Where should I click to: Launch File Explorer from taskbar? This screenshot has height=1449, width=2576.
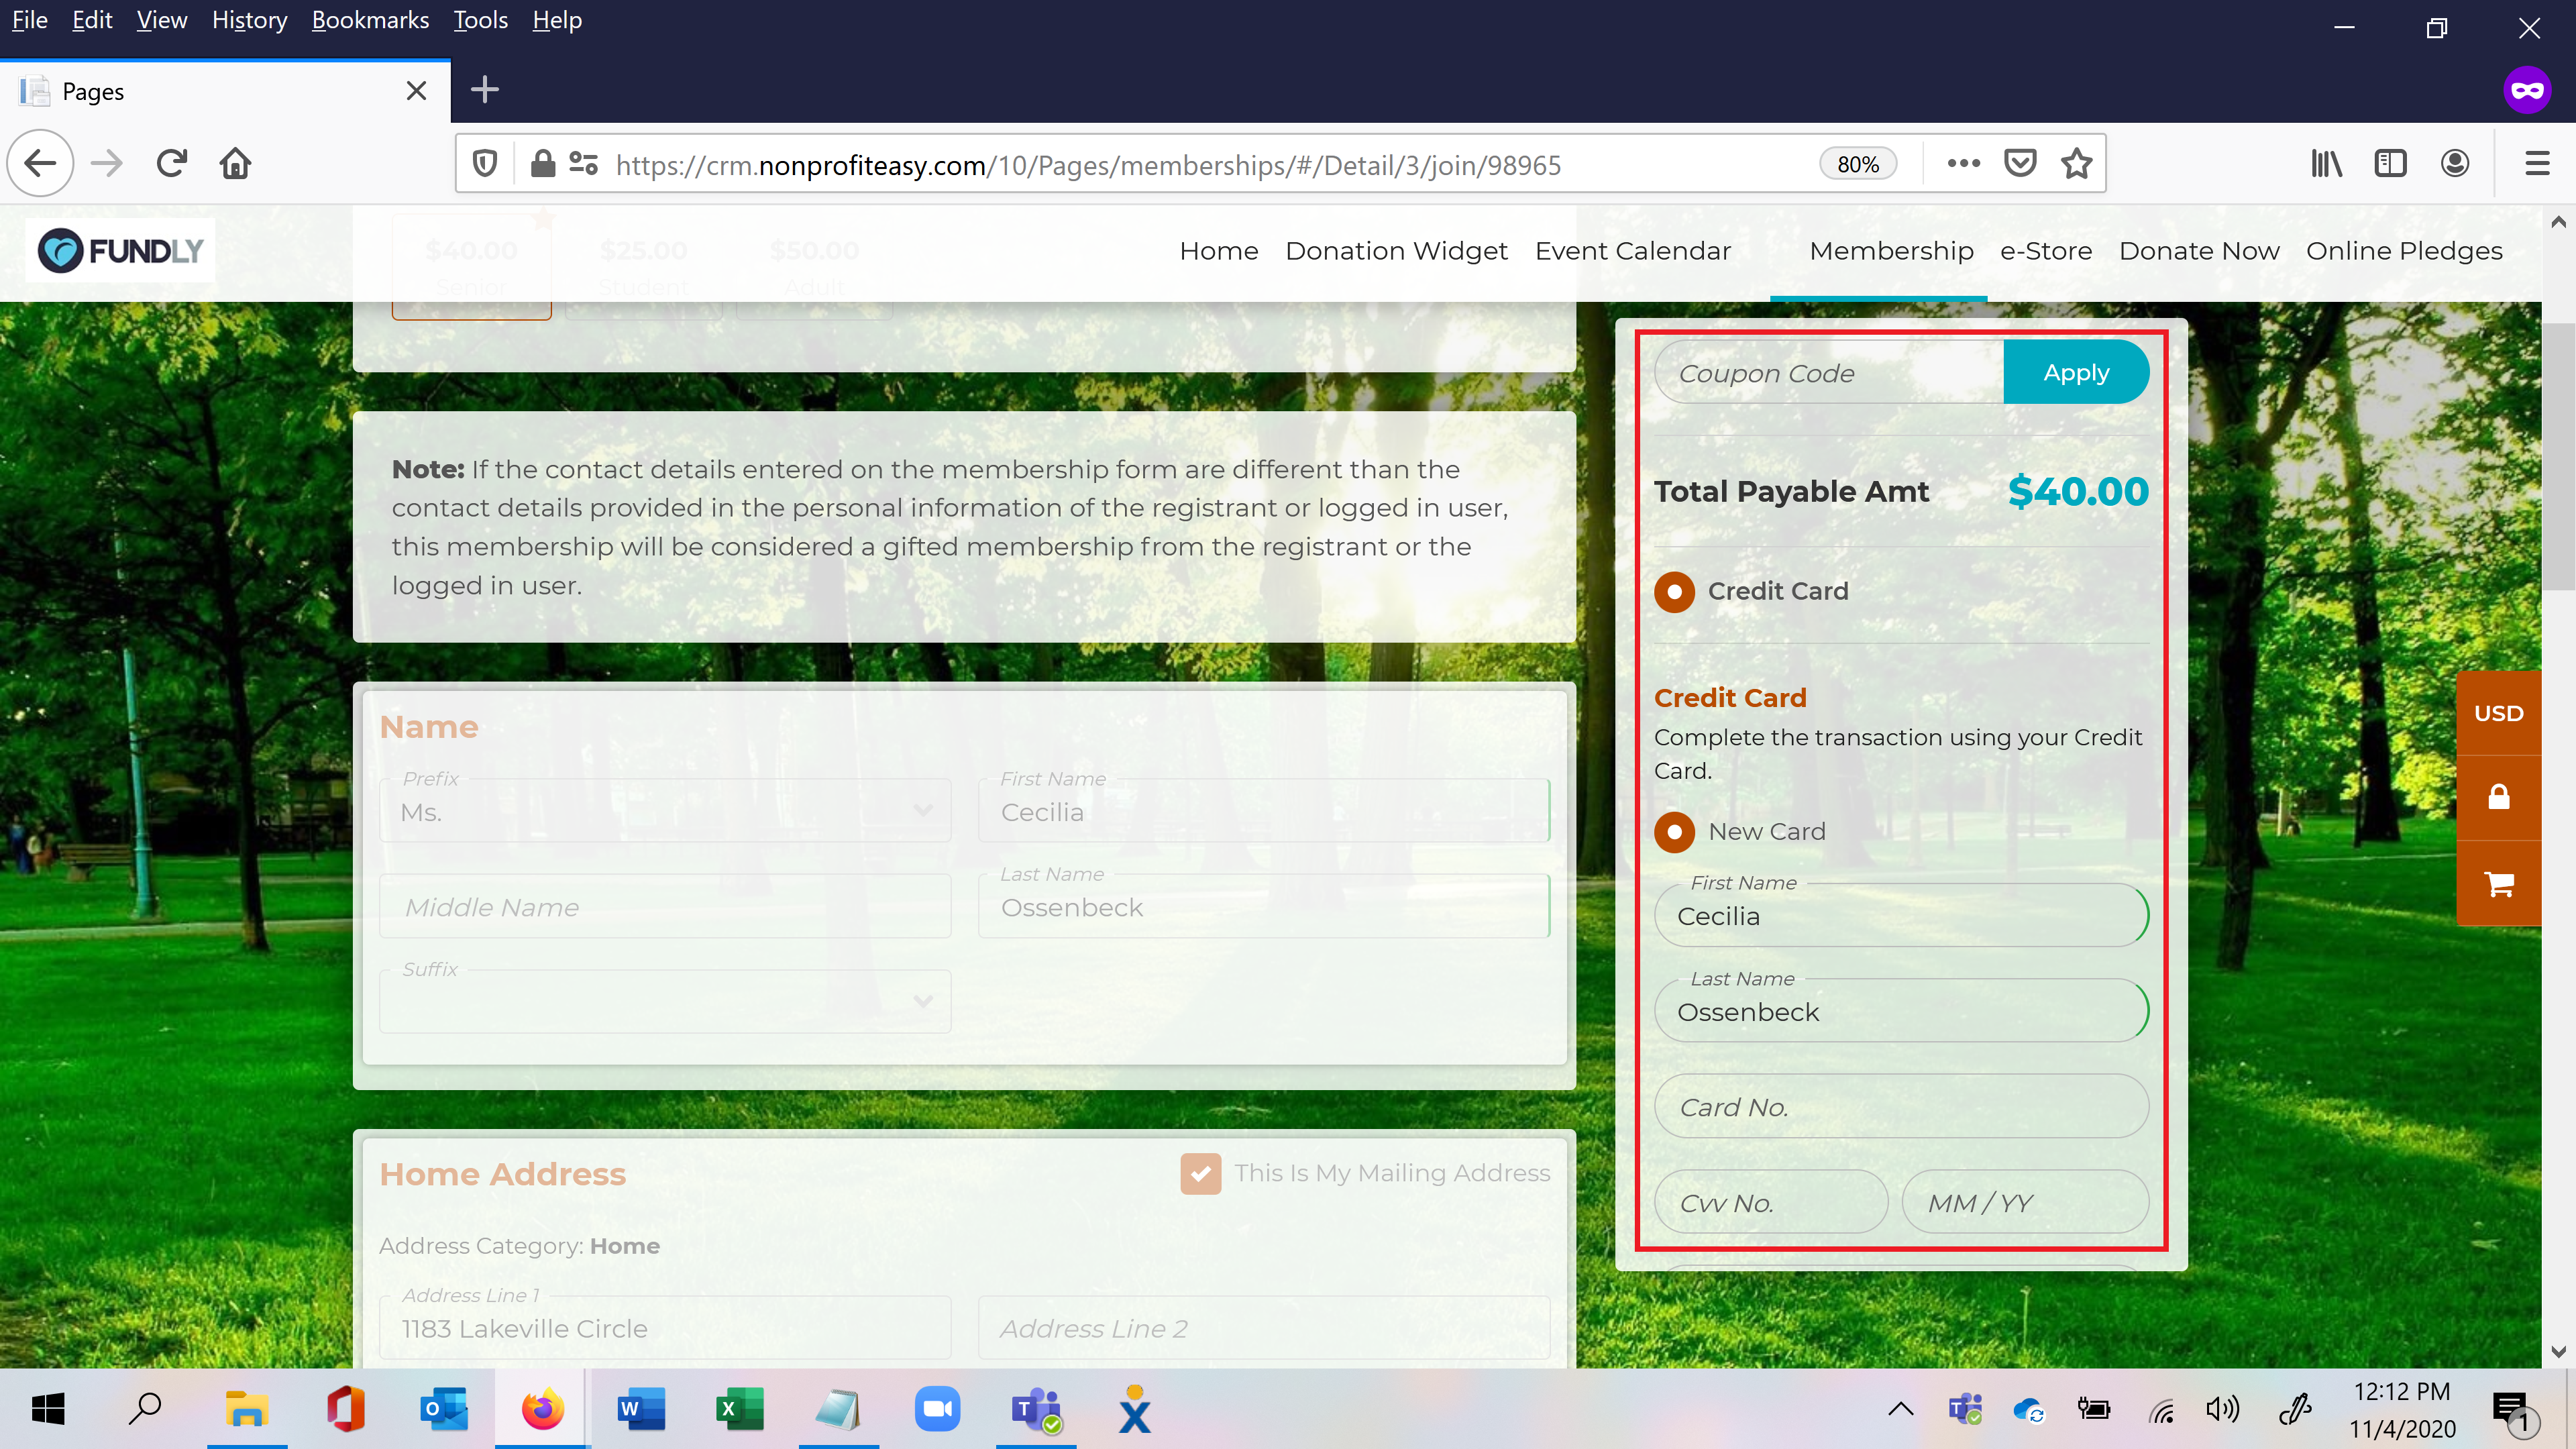(246, 1409)
